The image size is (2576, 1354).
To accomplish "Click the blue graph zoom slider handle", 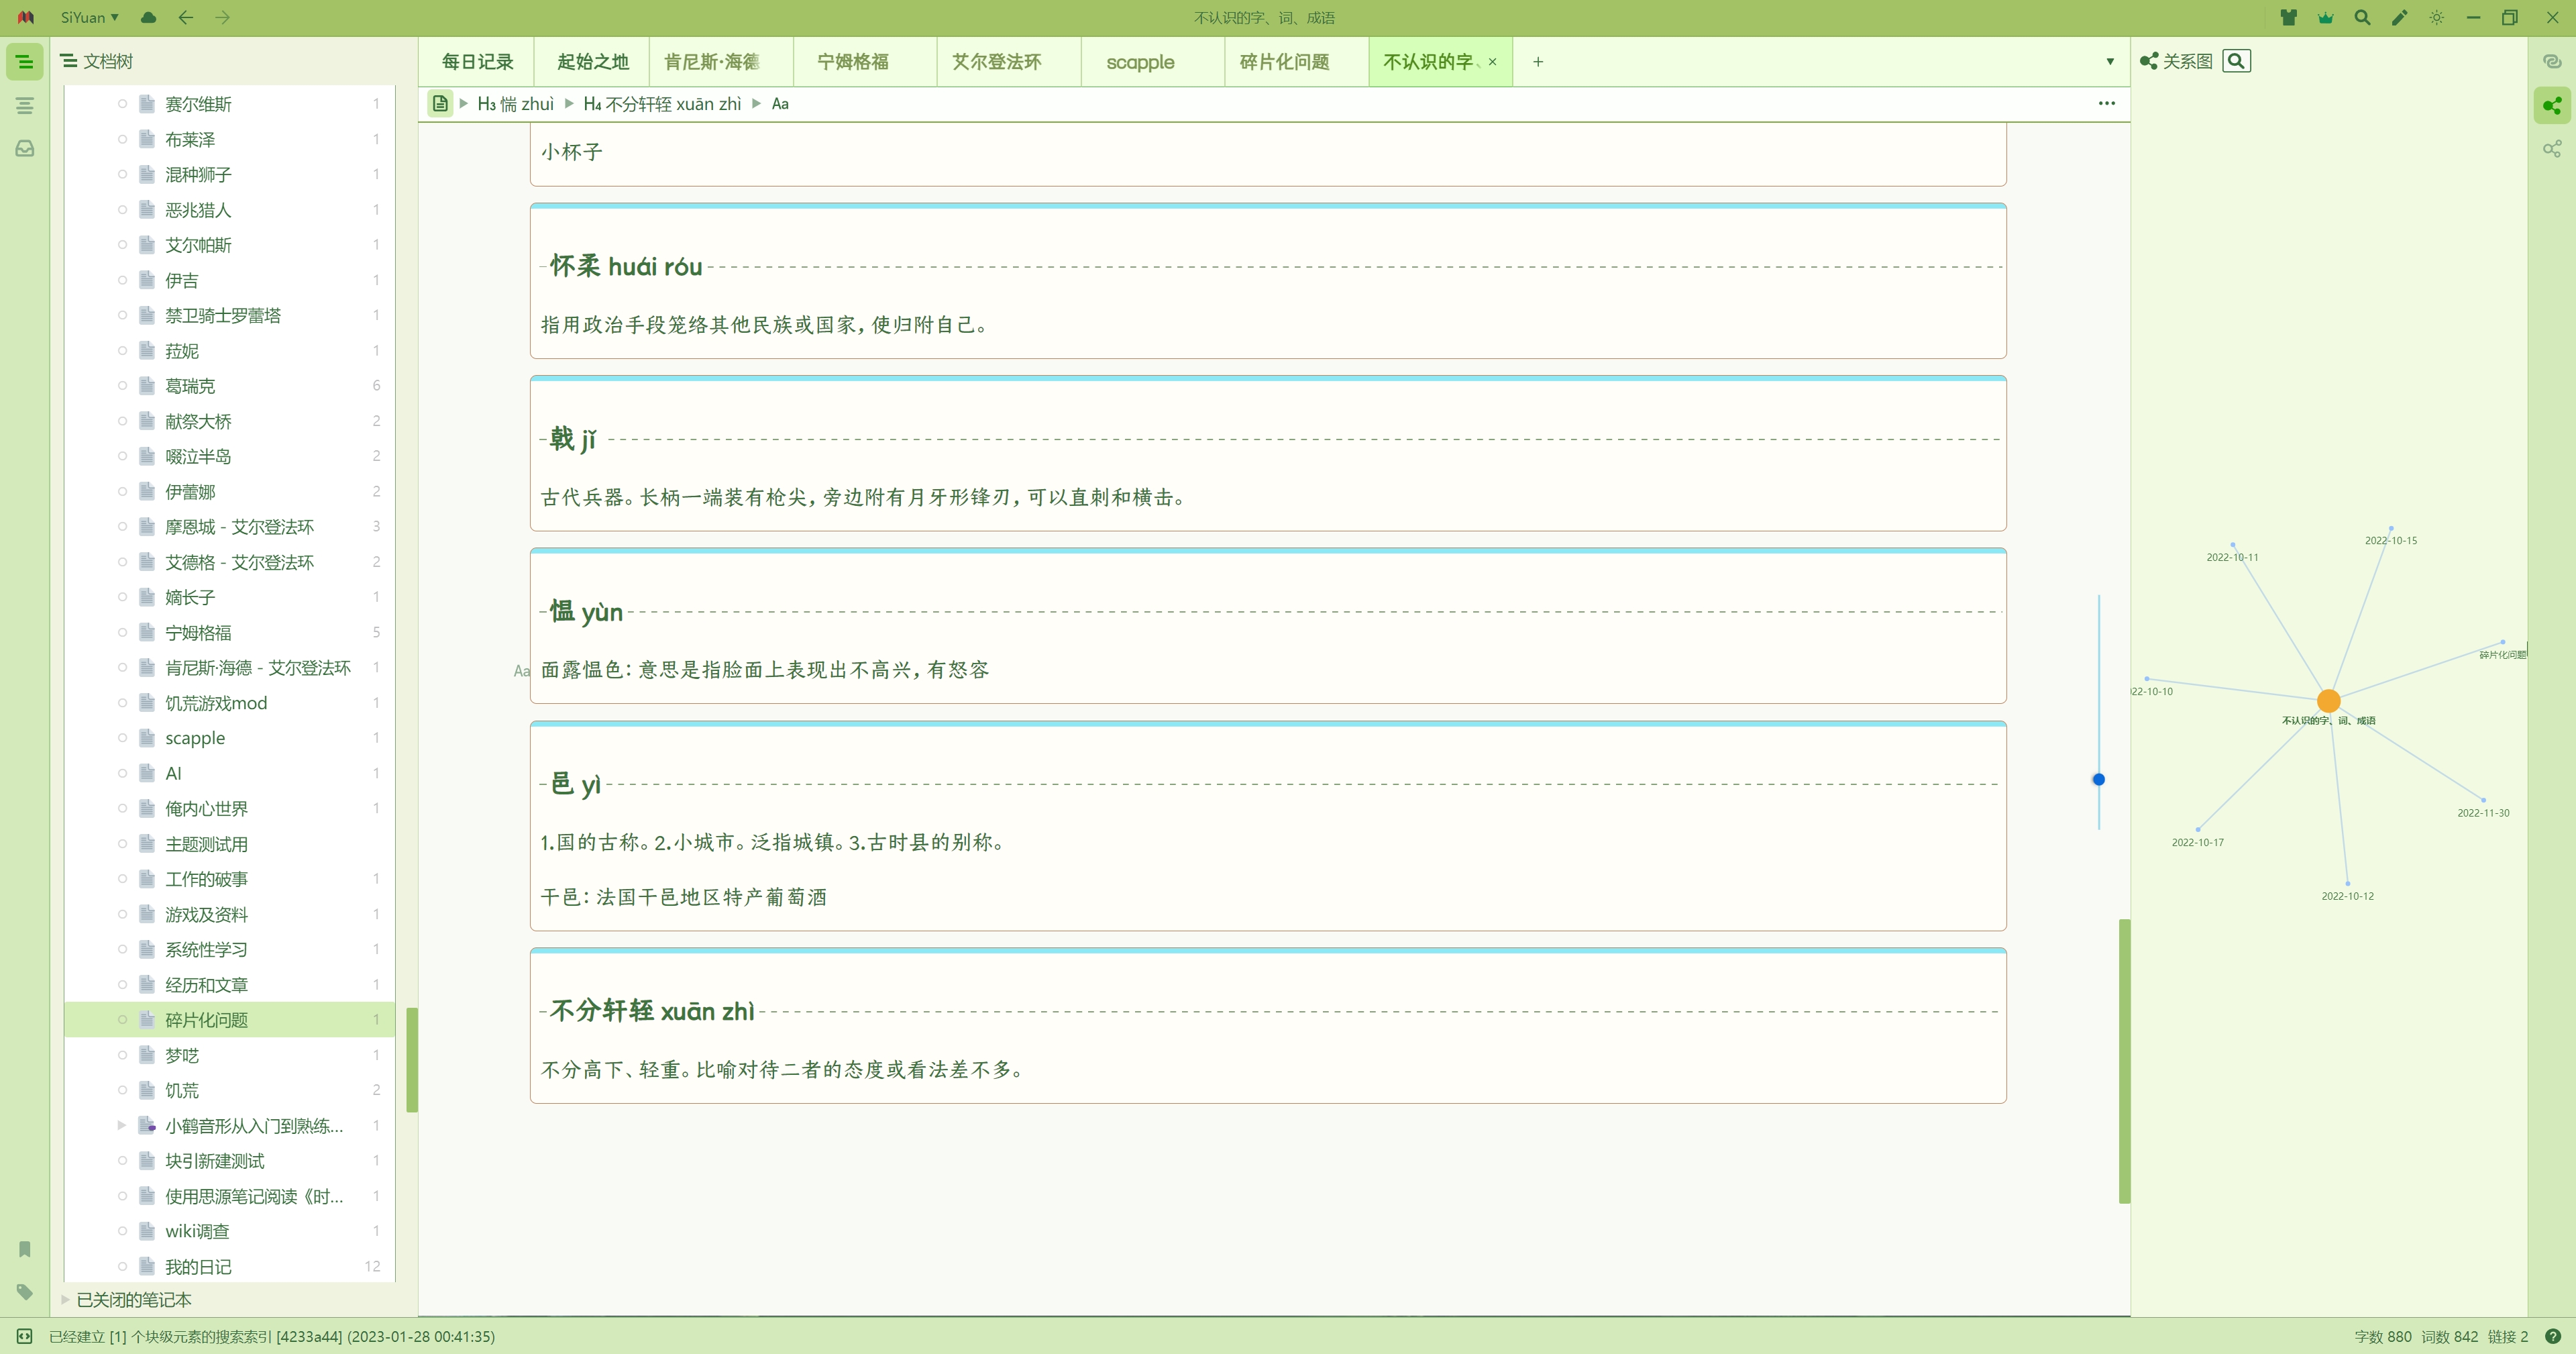I will coord(2099,779).
